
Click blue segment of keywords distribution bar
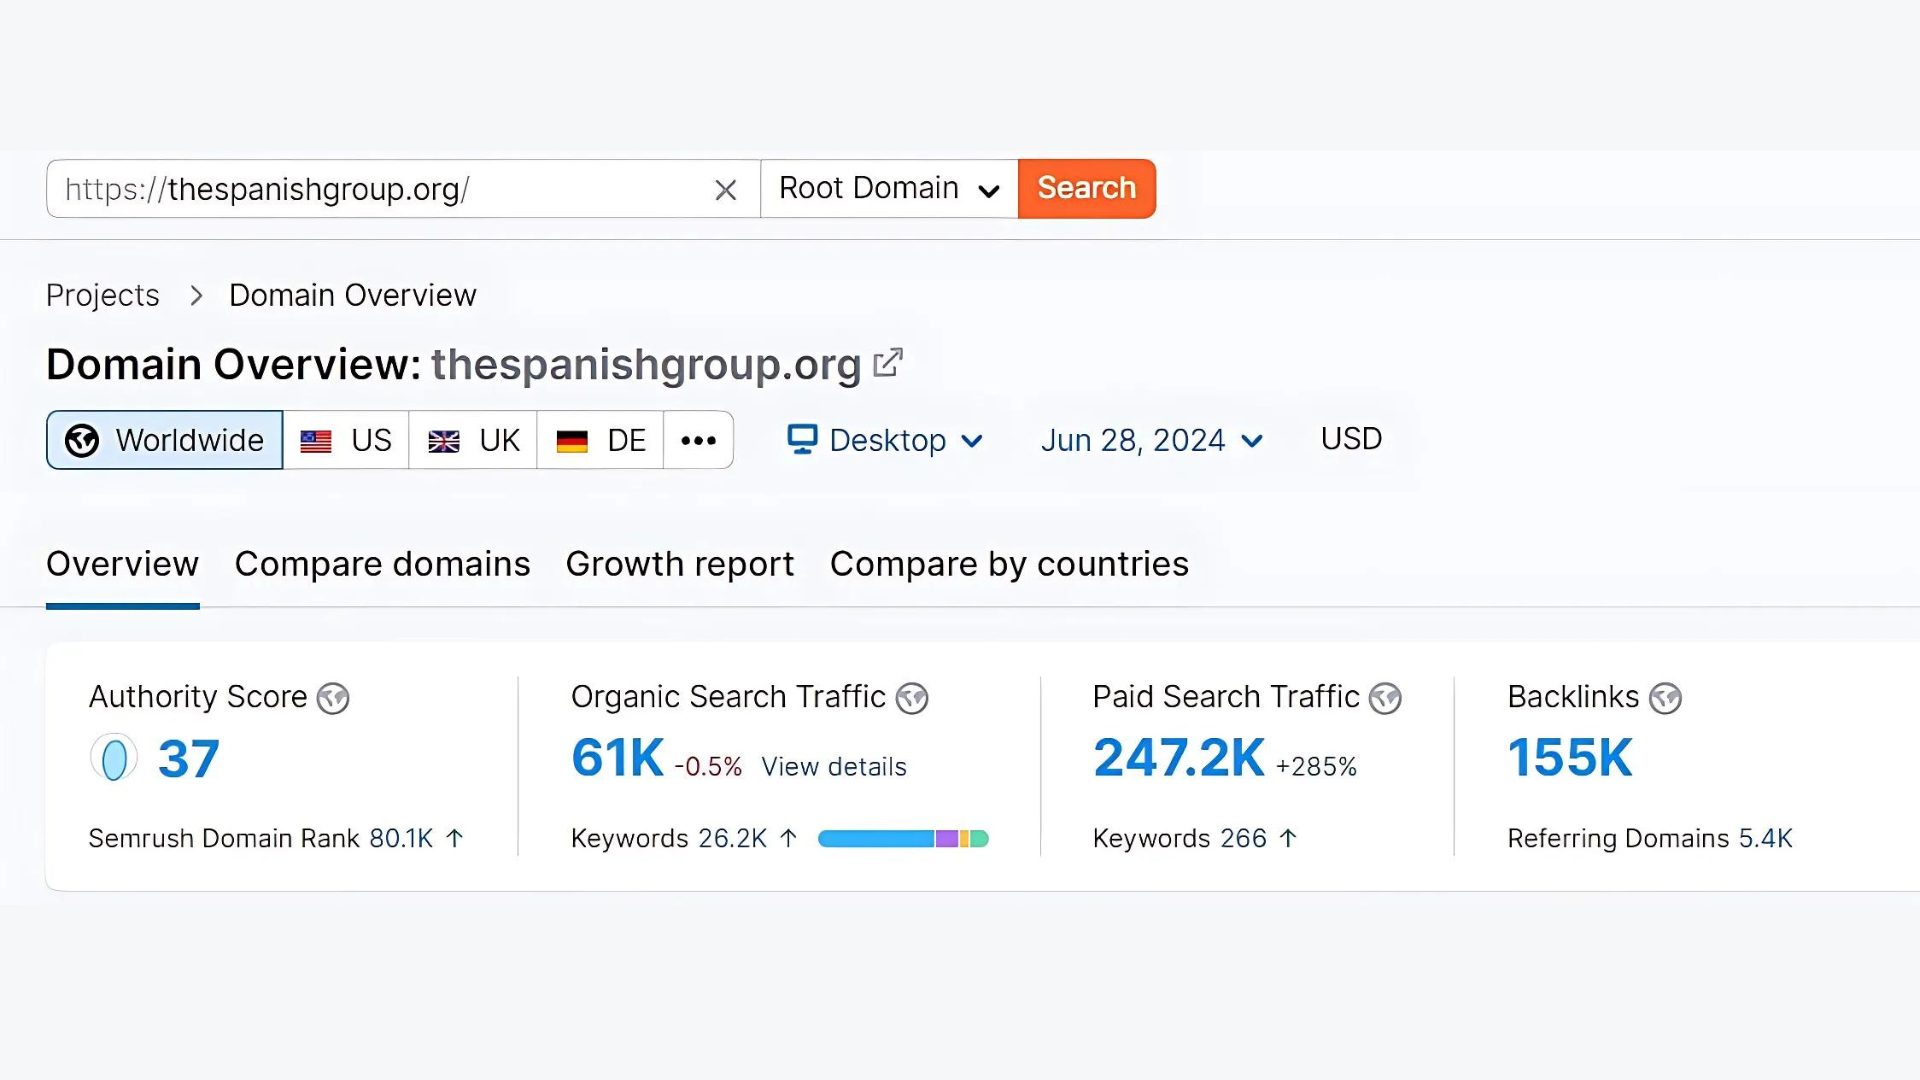[x=876, y=839]
